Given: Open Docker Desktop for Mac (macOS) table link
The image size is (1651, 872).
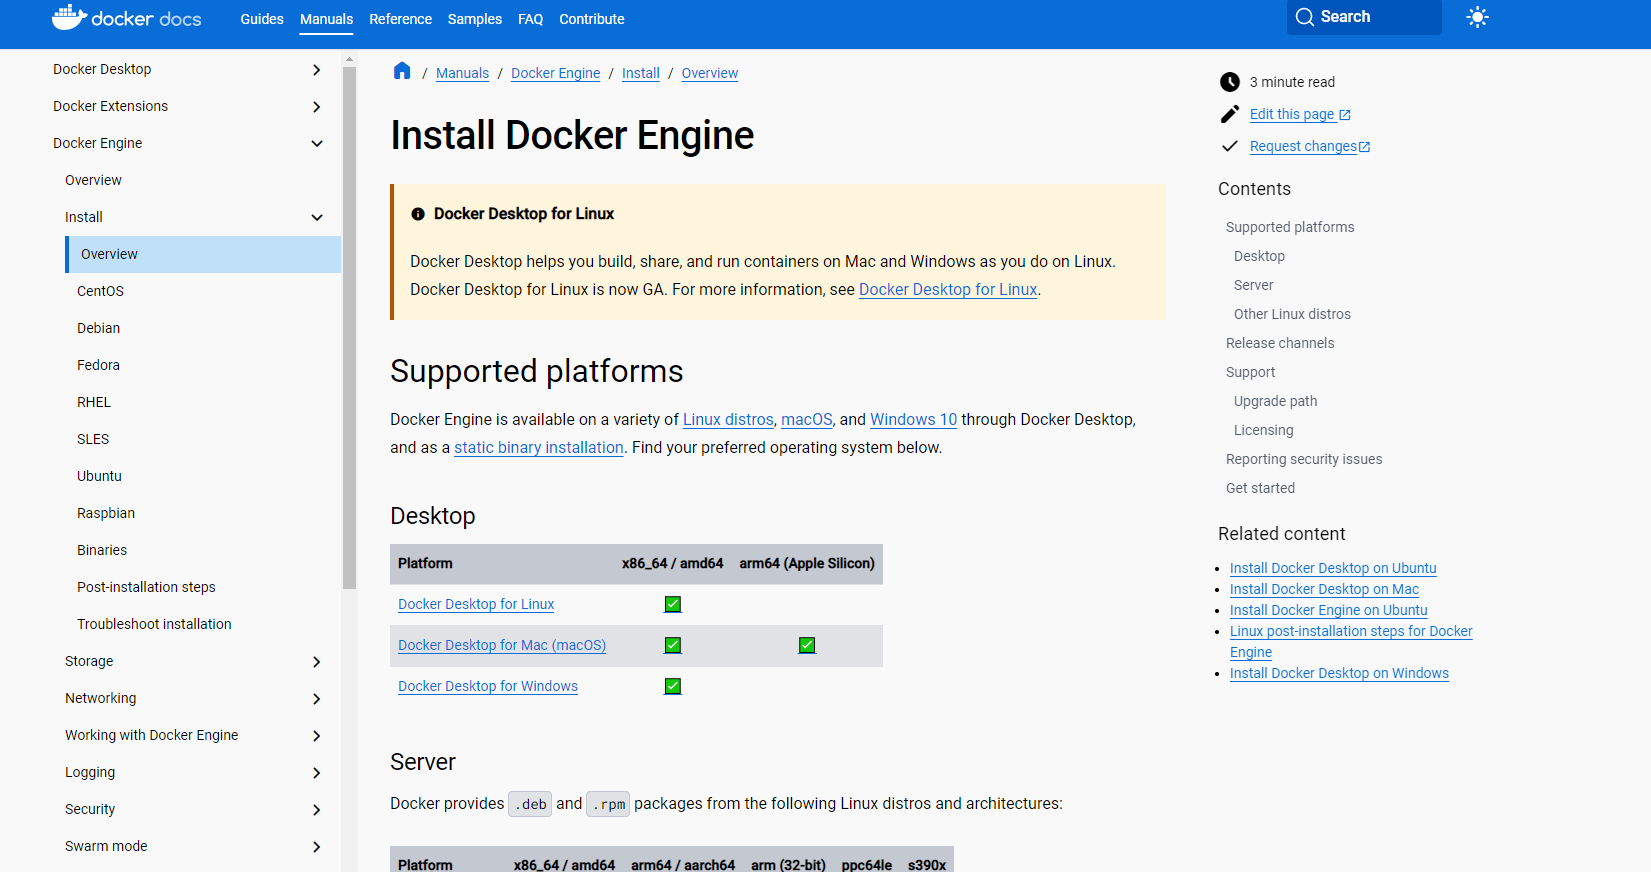Looking at the screenshot, I should pos(502,645).
